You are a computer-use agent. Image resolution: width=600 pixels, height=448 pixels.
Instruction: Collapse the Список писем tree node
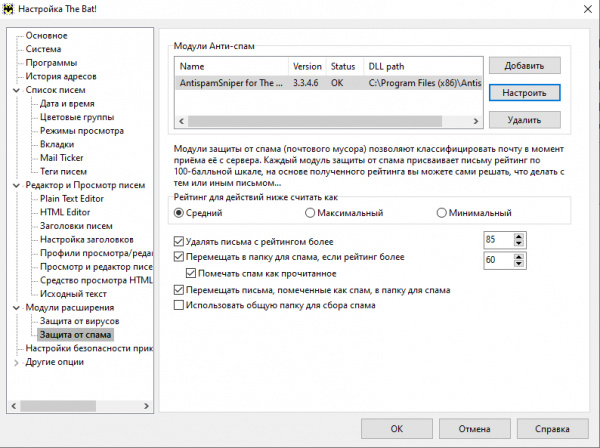15,90
